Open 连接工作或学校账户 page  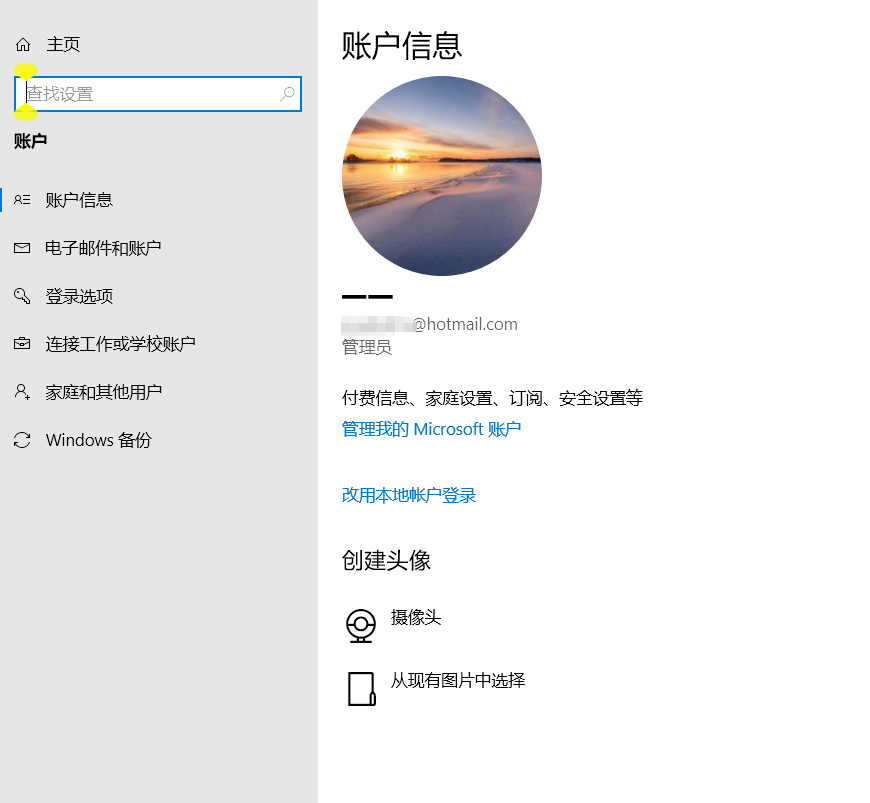click(120, 344)
